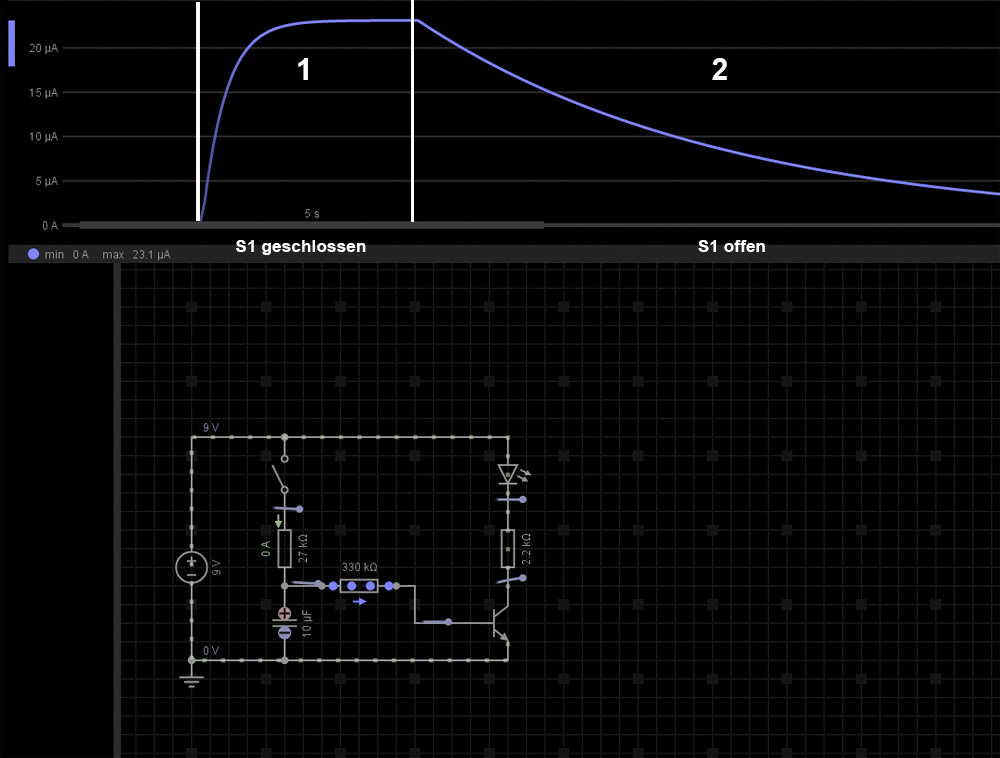The height and width of the screenshot is (758, 1000).
Task: Click the 0 V node label
Action: pos(211,650)
